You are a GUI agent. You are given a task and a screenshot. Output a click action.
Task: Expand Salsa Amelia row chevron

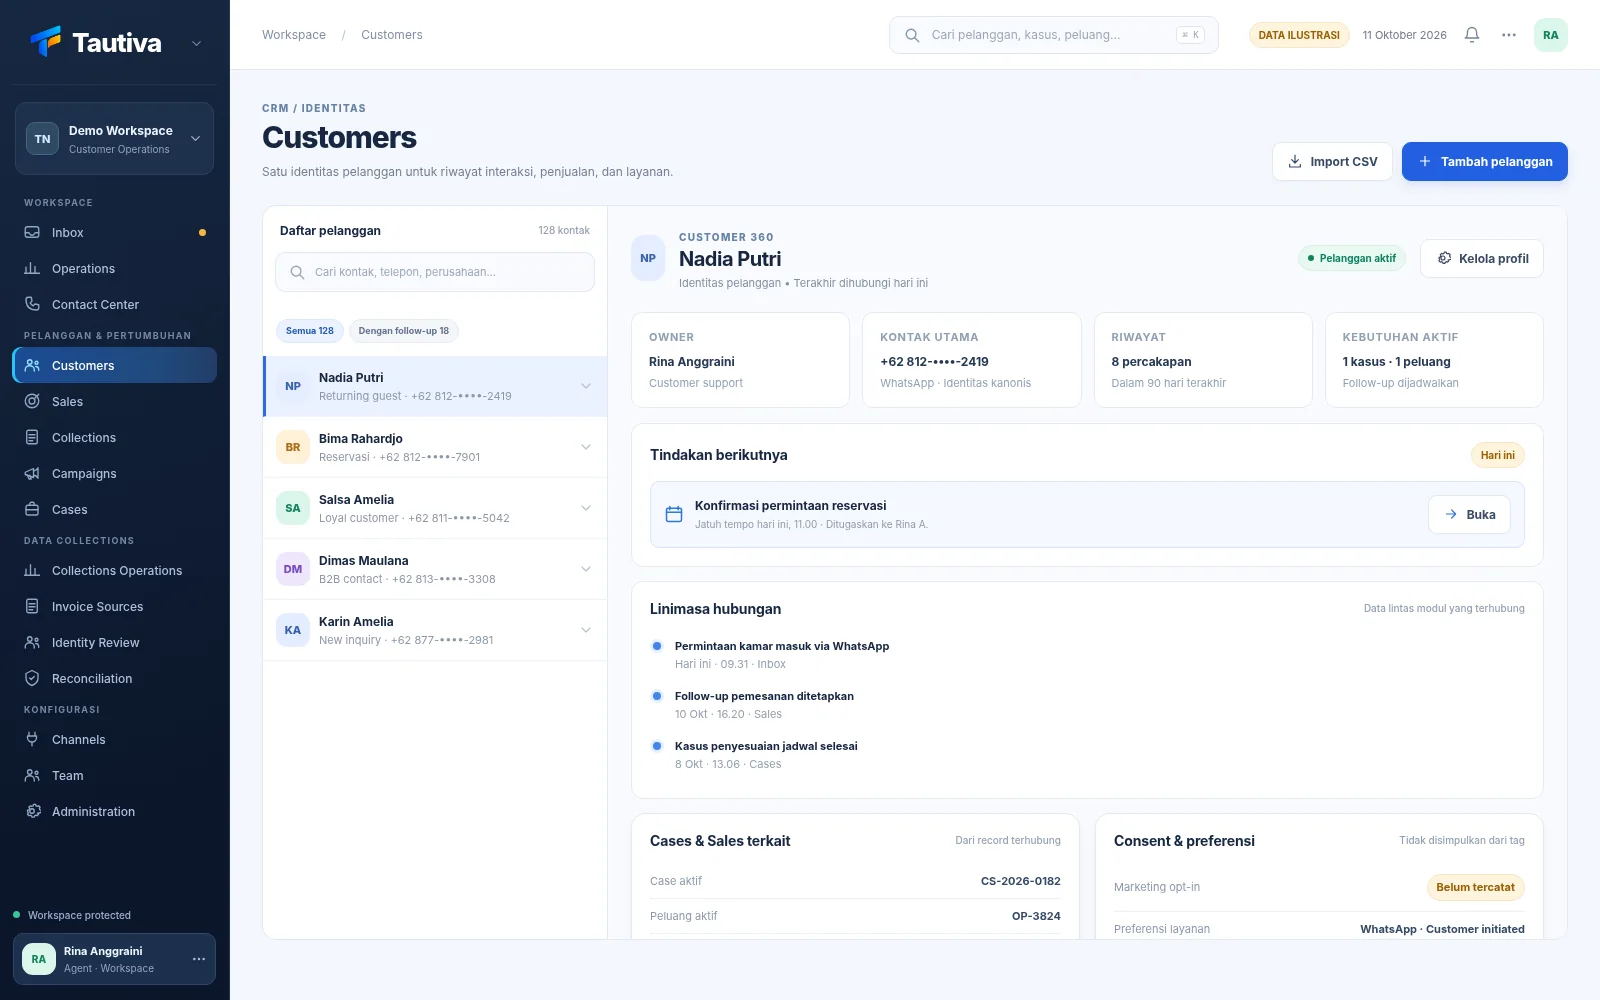click(x=586, y=508)
